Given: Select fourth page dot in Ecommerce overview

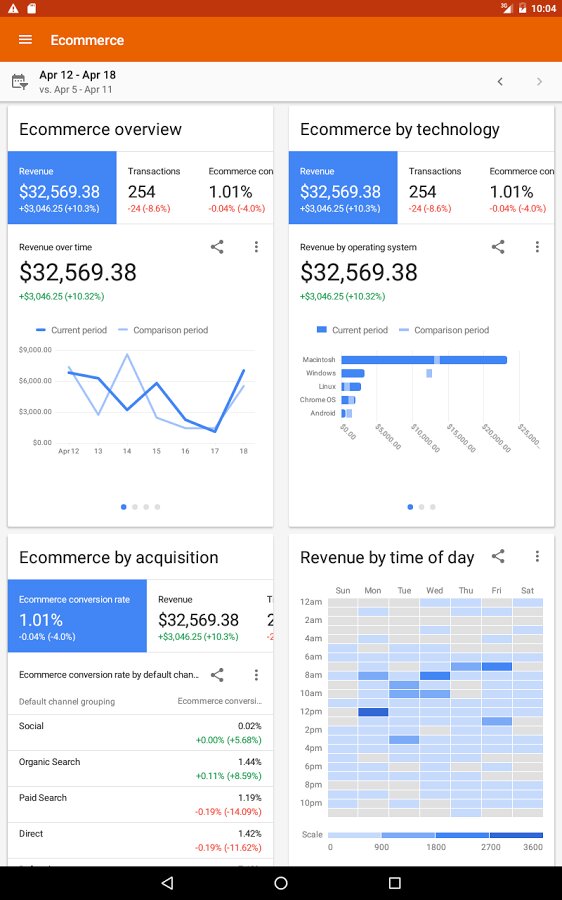Looking at the screenshot, I should pyautogui.click(x=157, y=507).
